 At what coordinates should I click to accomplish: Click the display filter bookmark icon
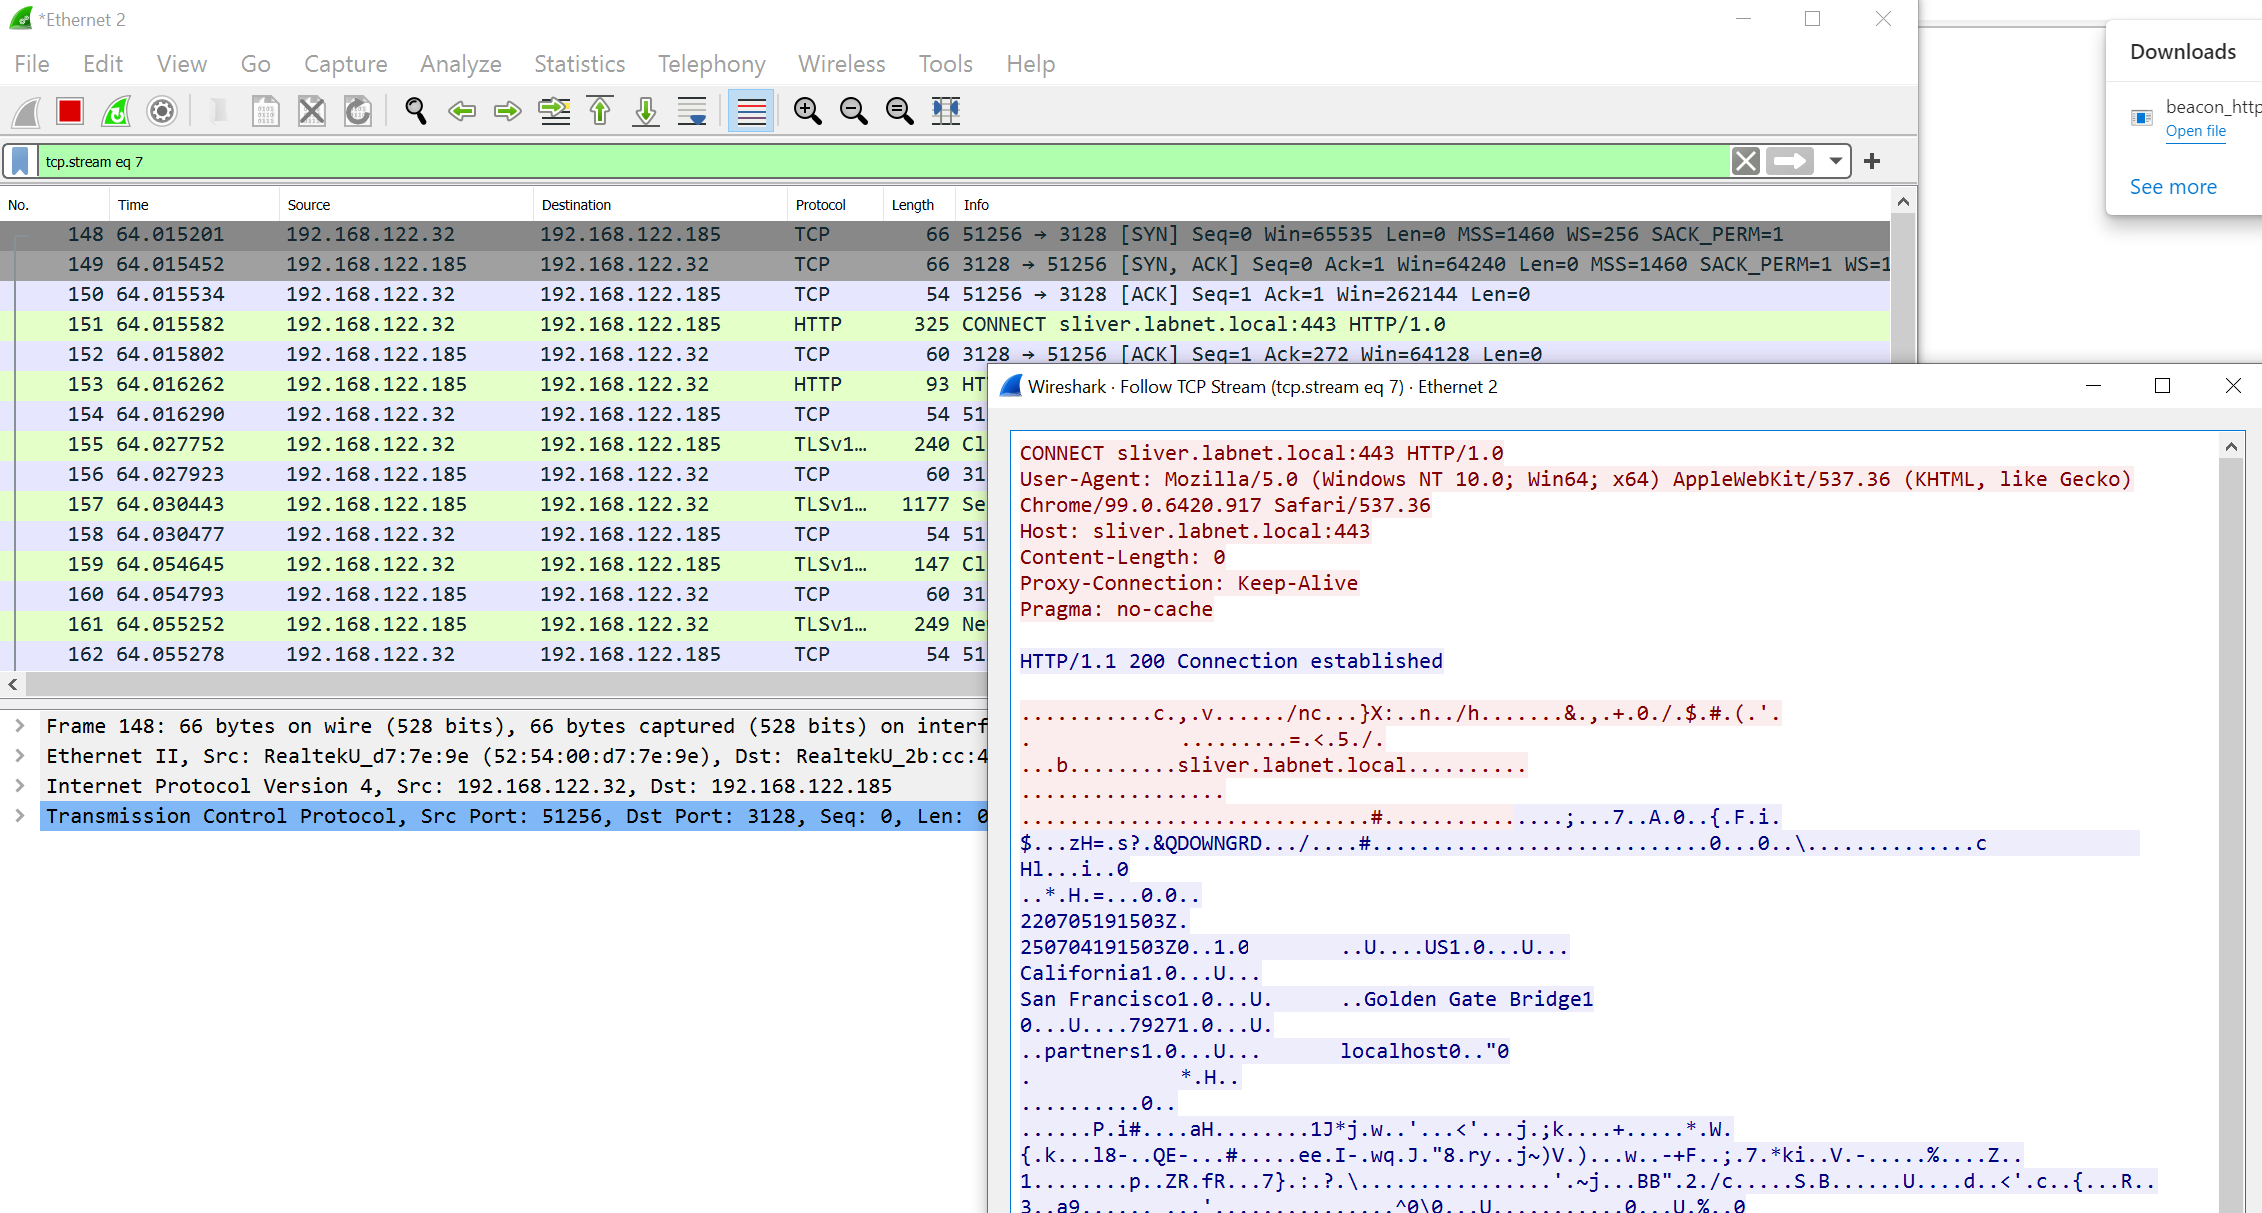(20, 162)
